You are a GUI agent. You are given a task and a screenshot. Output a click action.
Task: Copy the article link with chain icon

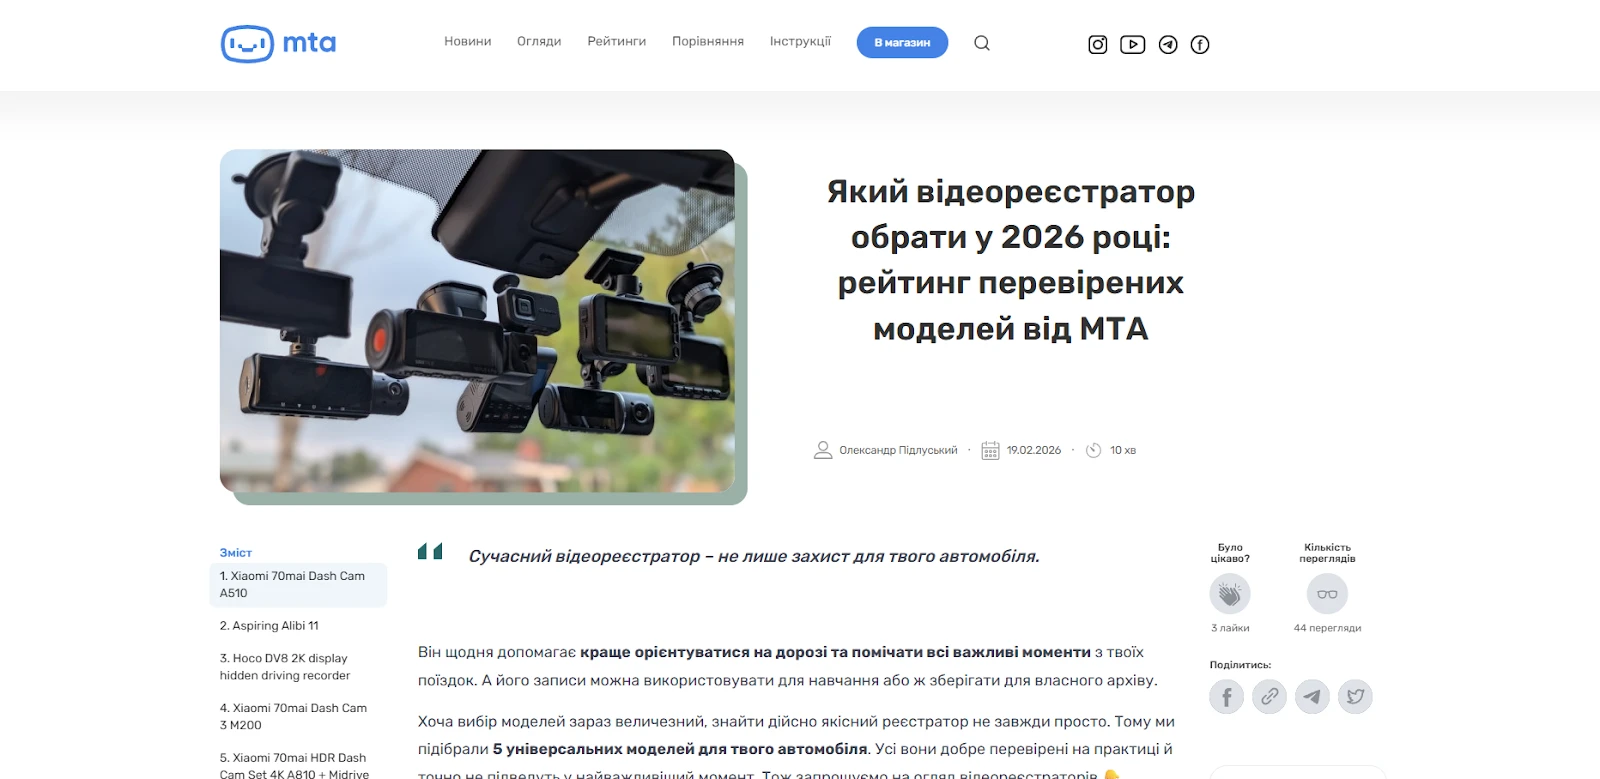pos(1270,696)
